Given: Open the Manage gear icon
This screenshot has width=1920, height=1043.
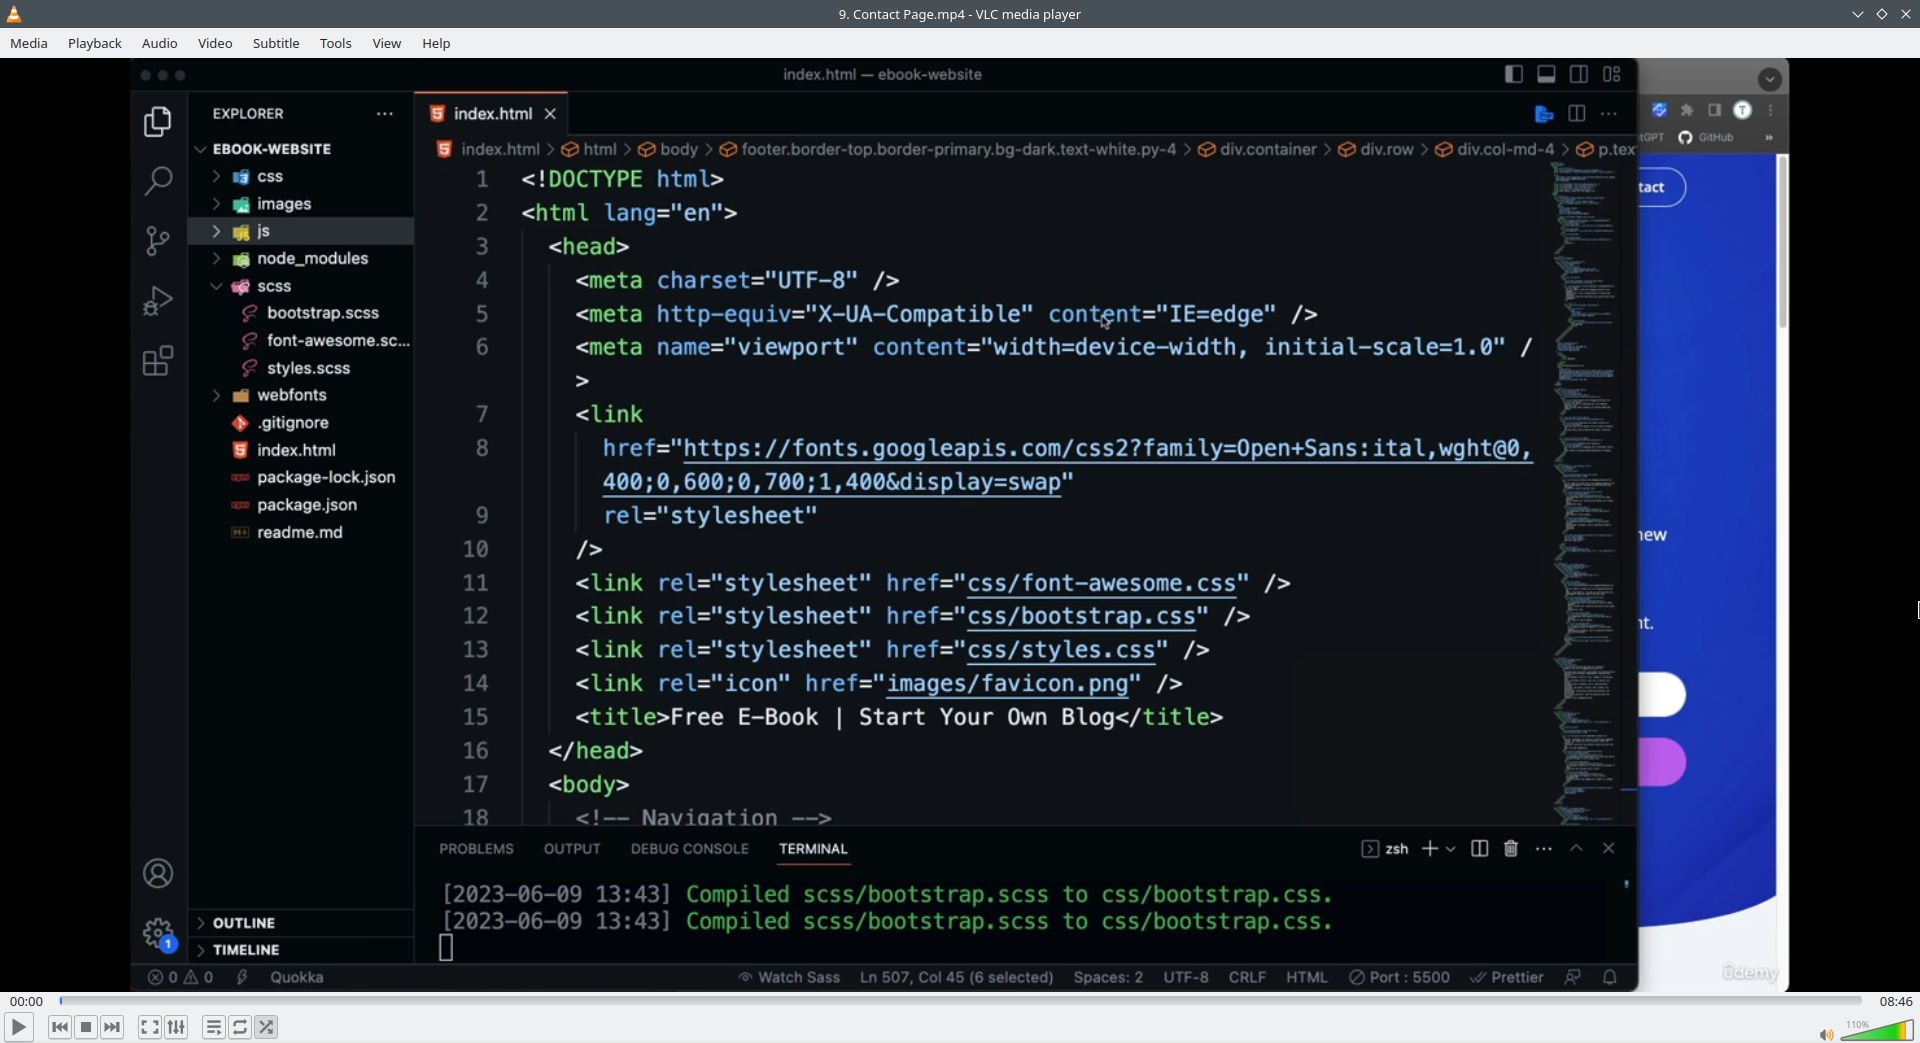Looking at the screenshot, I should 158,934.
